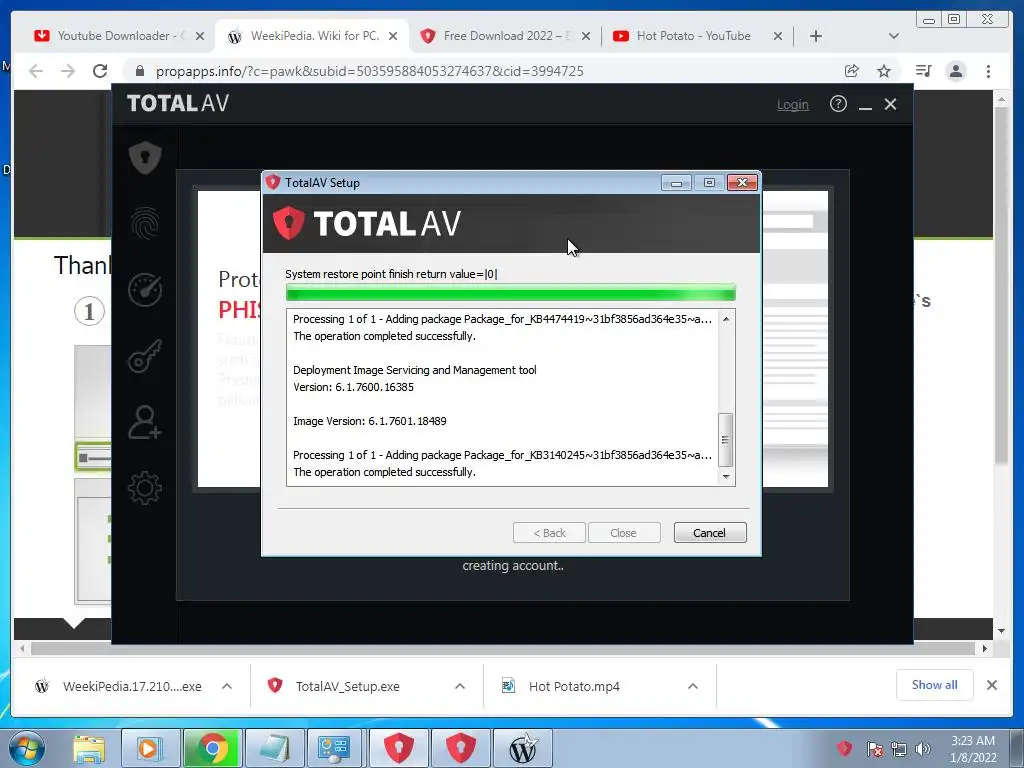Bookmark this page with the star icon
This screenshot has height=768, width=1024.
click(884, 71)
